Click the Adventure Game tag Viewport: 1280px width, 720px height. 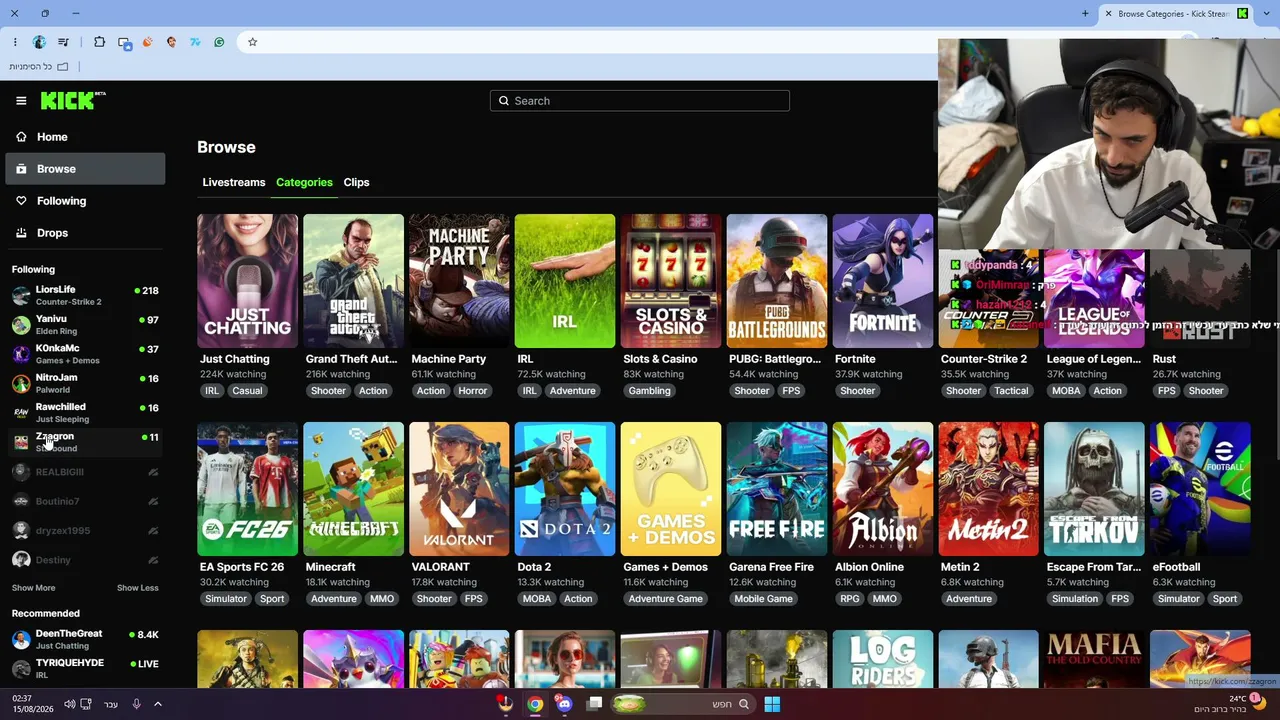pyautogui.click(x=665, y=599)
